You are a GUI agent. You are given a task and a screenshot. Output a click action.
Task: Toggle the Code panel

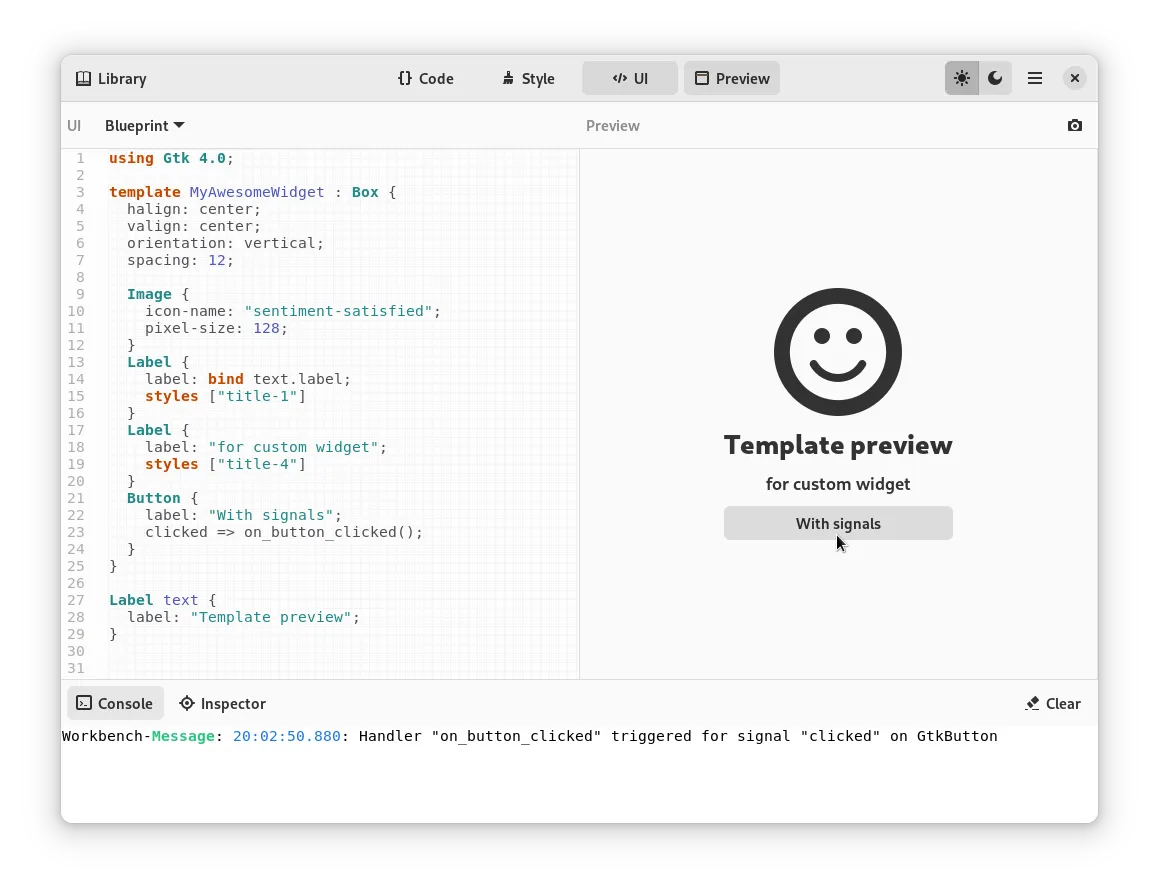pyautogui.click(x=426, y=78)
